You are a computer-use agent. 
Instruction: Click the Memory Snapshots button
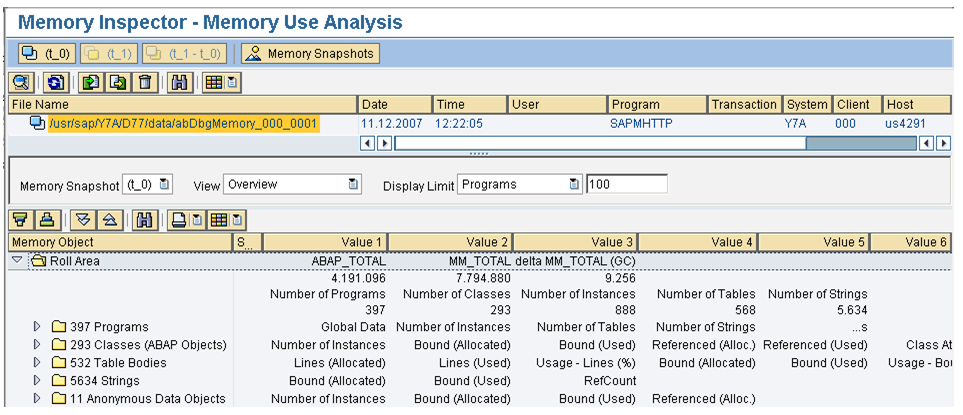[x=310, y=53]
